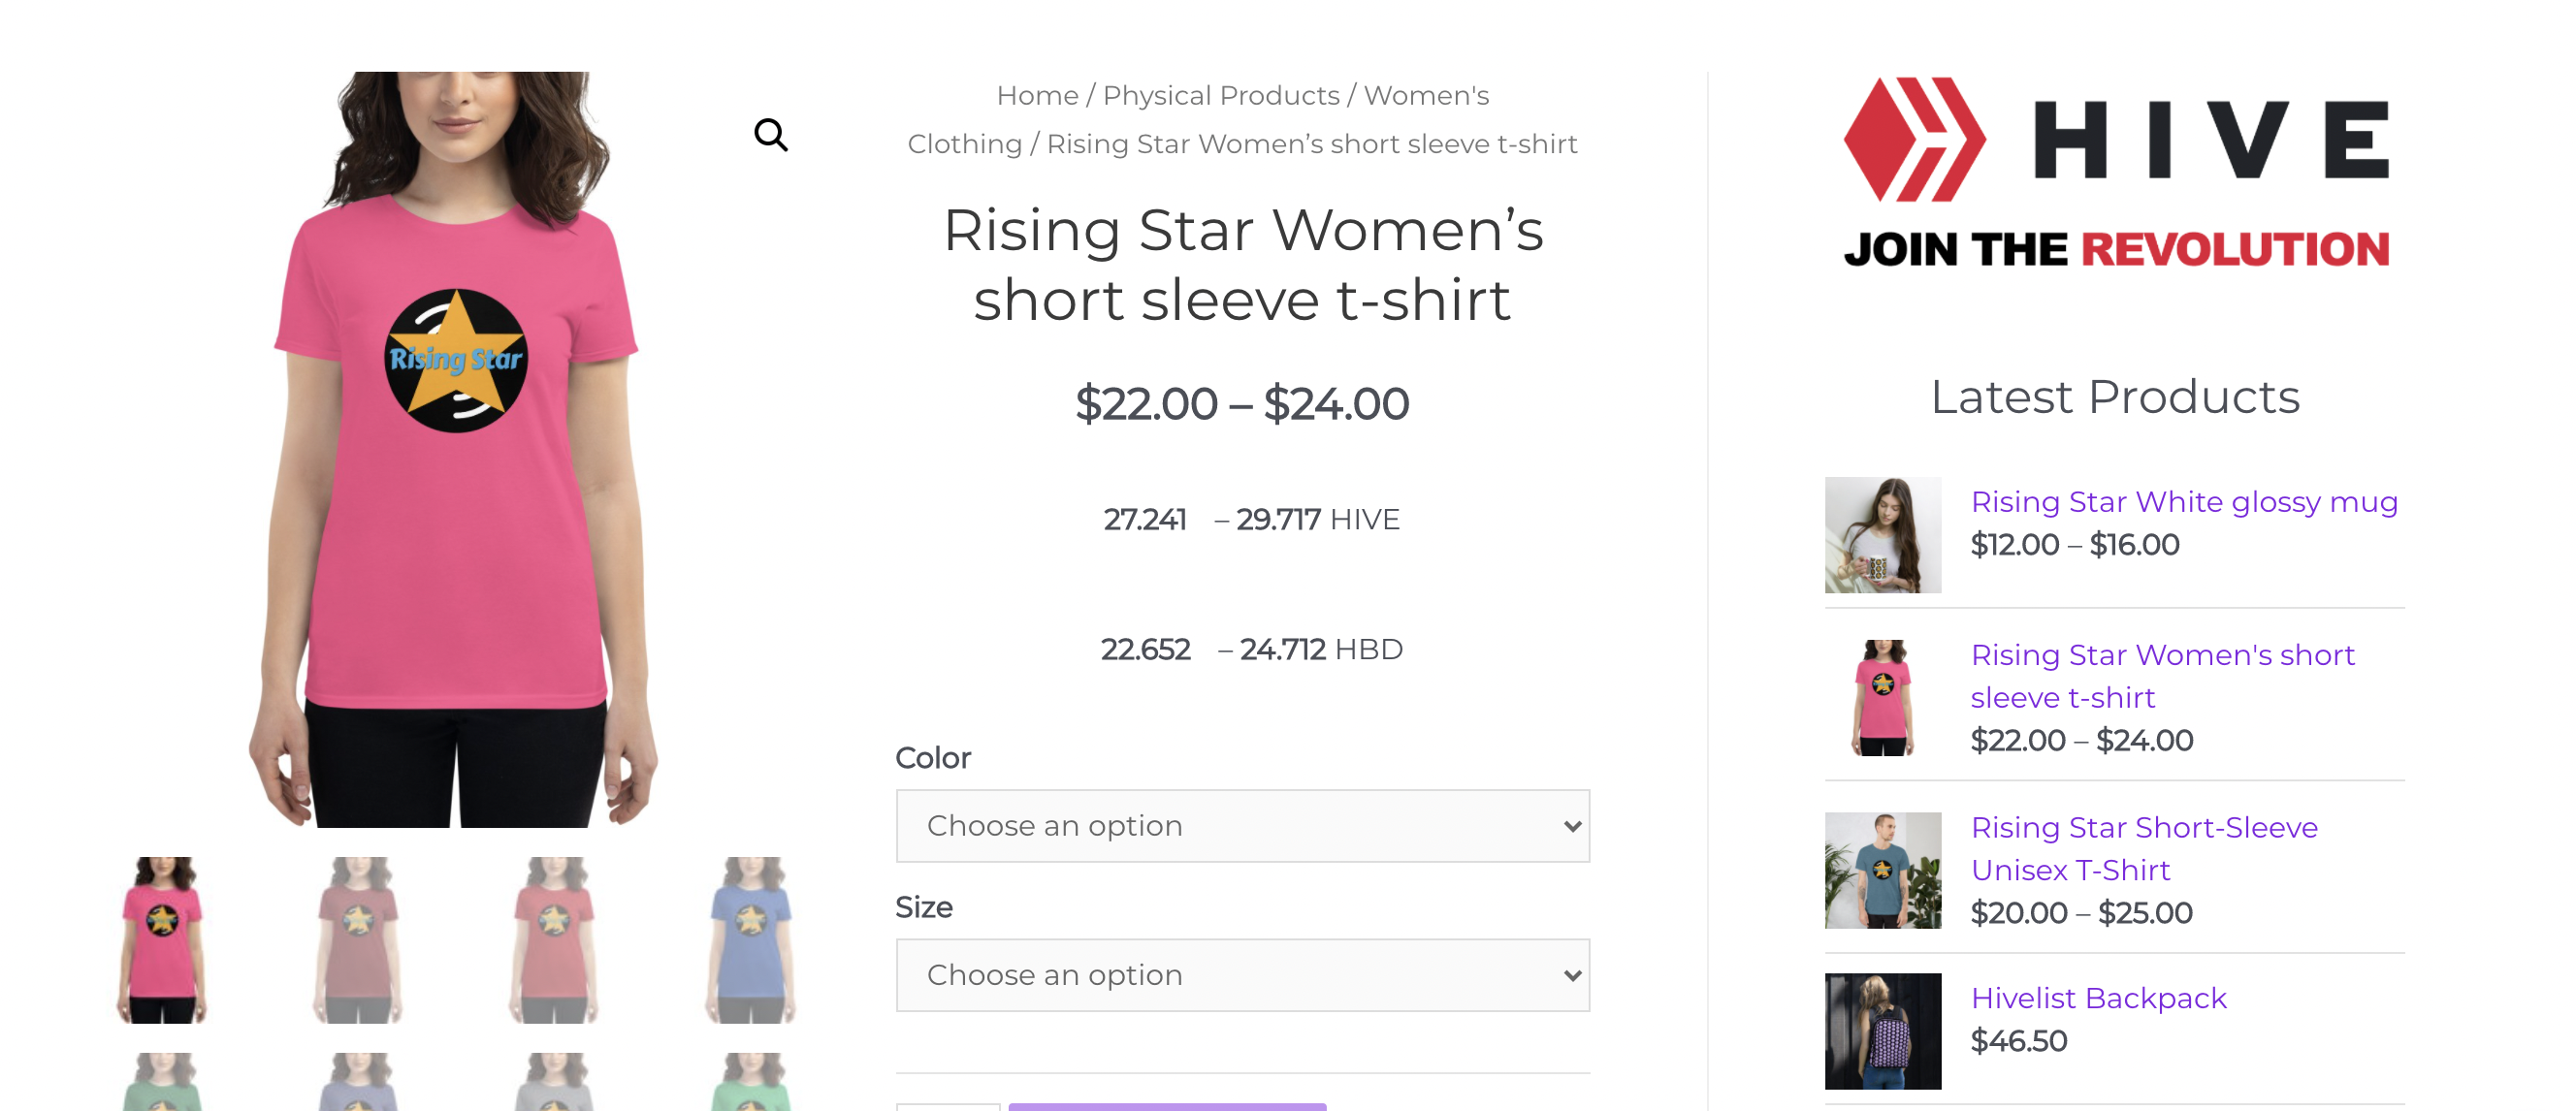Image resolution: width=2576 pixels, height=1111 pixels.
Task: Click the '$20.00 – $25.00' unisex shirt price
Action: click(2080, 913)
